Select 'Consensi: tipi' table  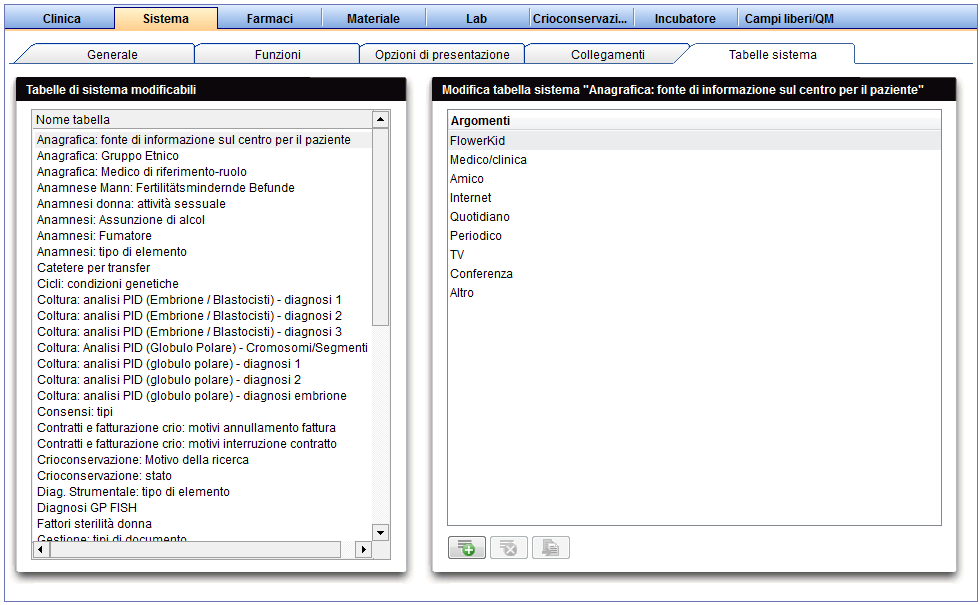[x=202, y=412]
